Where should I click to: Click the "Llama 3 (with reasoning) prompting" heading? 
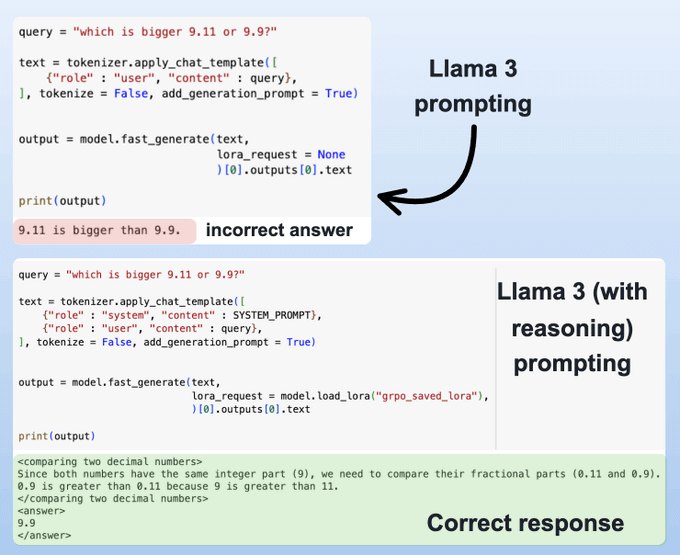(572, 326)
